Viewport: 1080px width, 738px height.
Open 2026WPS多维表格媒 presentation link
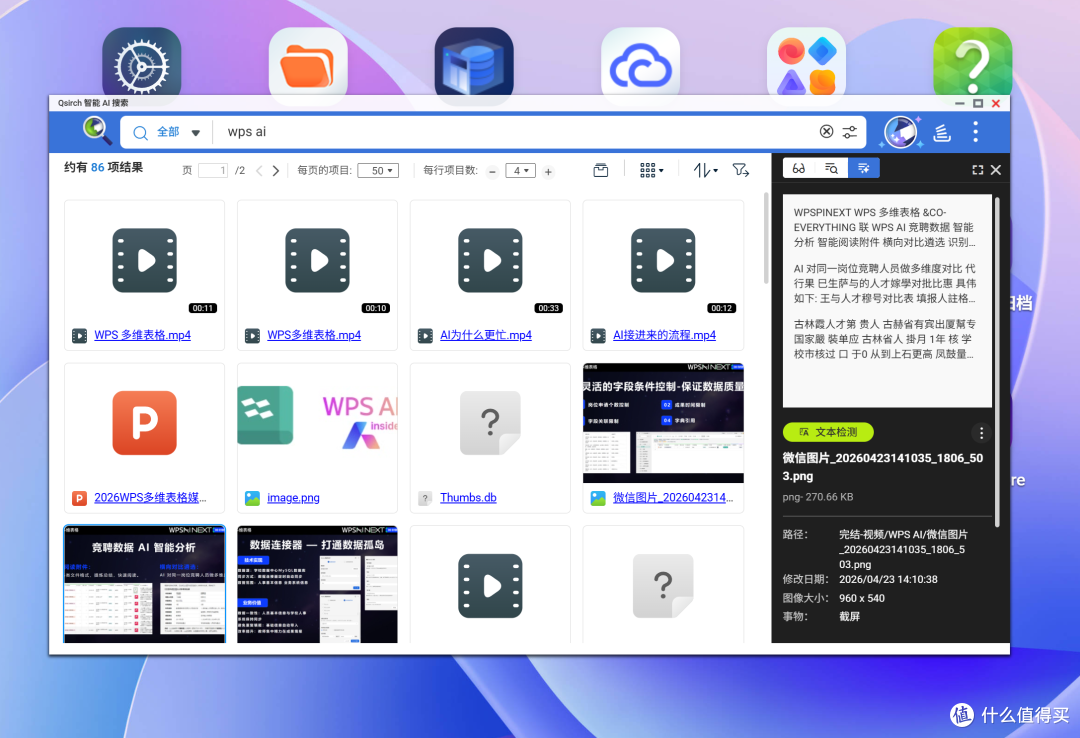pyautogui.click(x=150, y=498)
